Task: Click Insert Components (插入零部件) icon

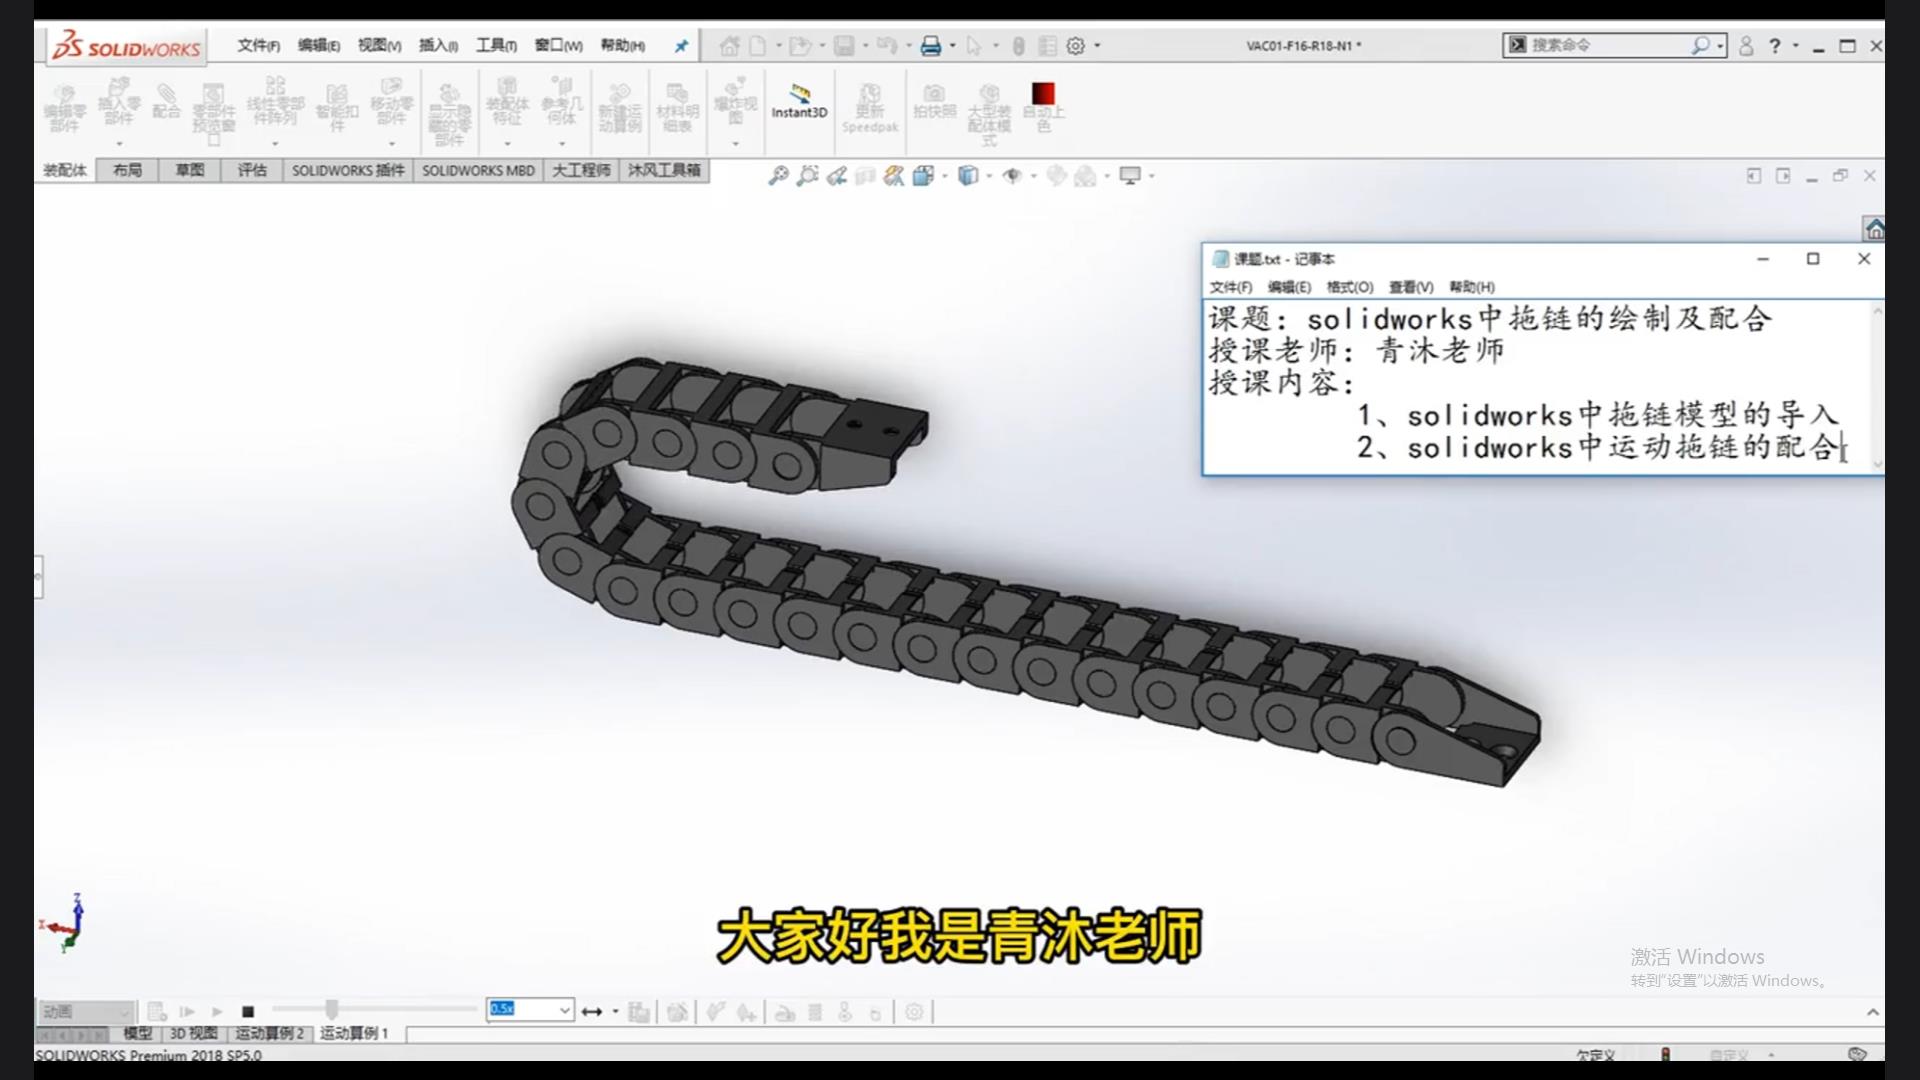Action: [119, 101]
